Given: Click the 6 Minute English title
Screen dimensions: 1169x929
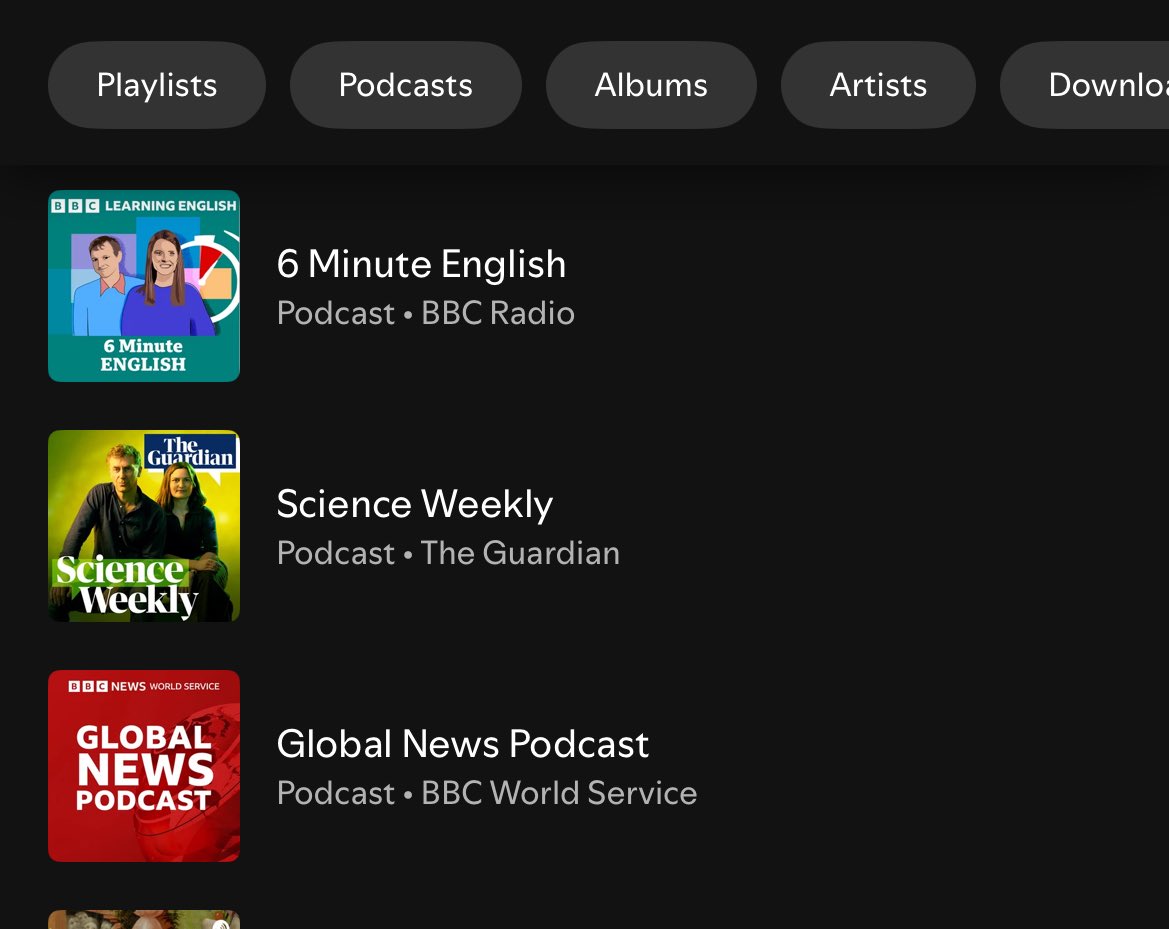Looking at the screenshot, I should 421,264.
